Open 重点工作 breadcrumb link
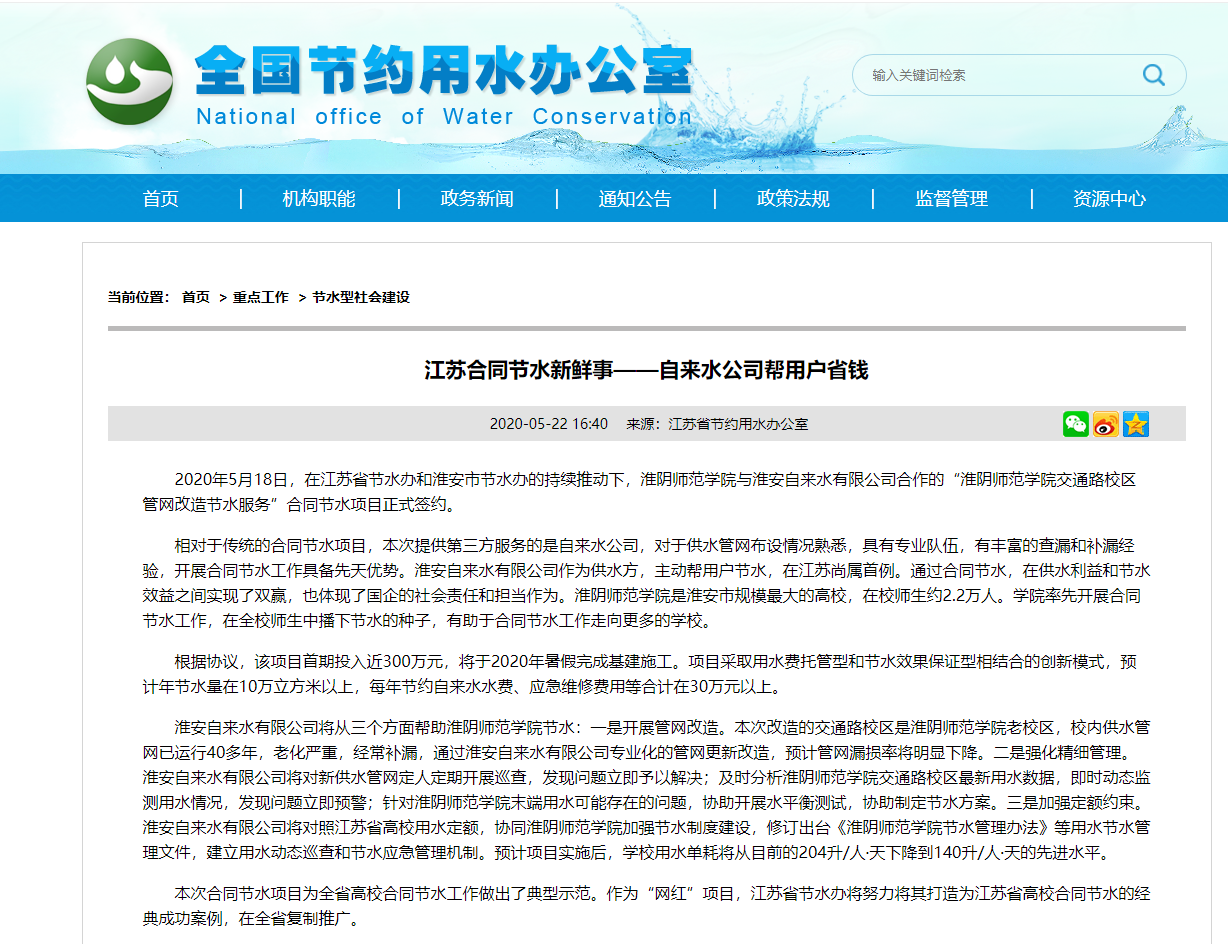 point(261,297)
